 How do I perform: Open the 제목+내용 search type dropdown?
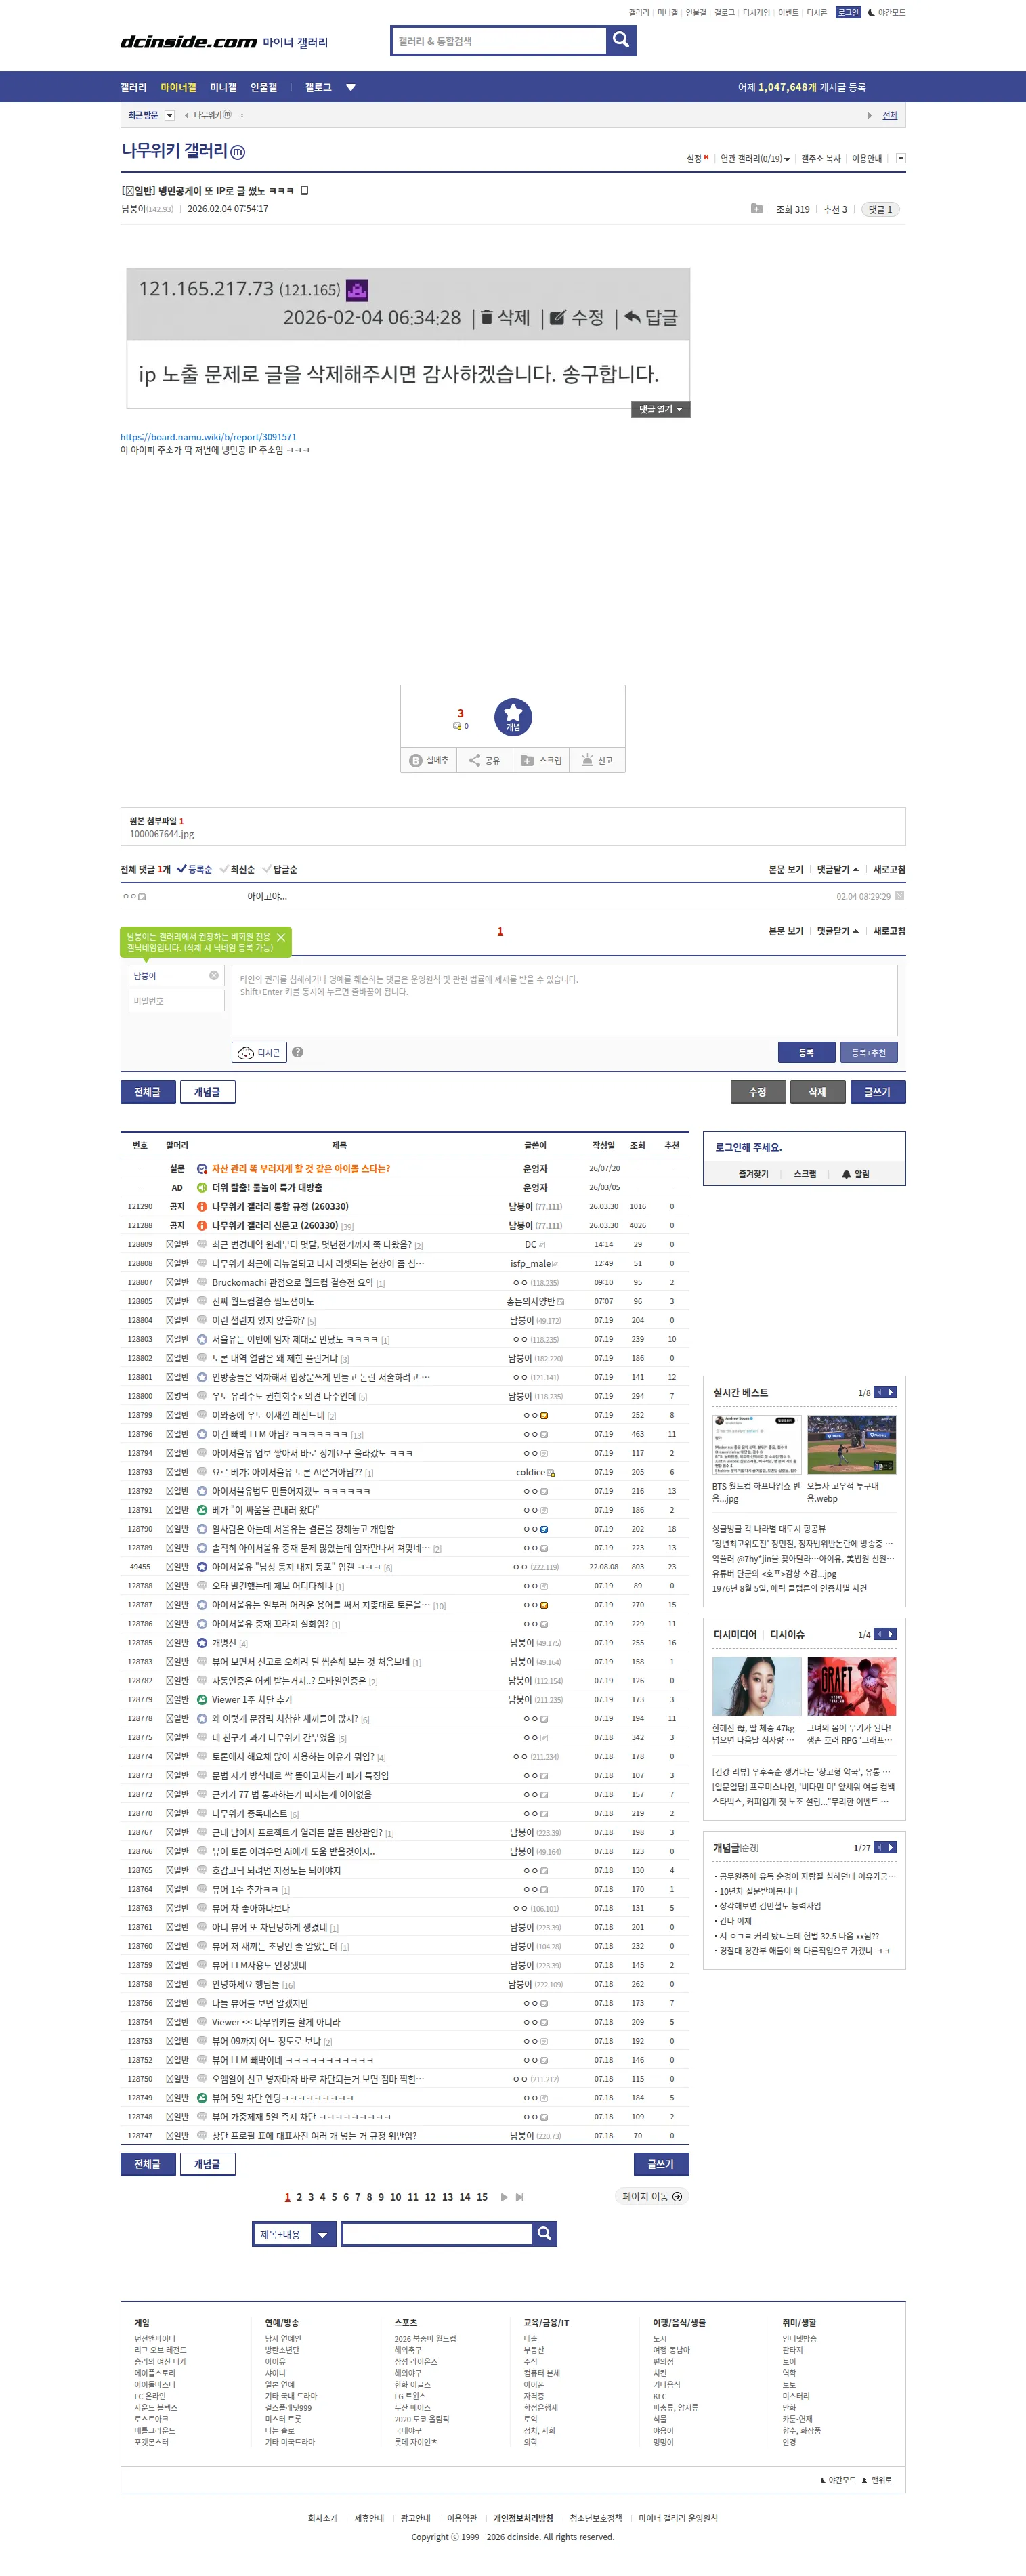[294, 2234]
